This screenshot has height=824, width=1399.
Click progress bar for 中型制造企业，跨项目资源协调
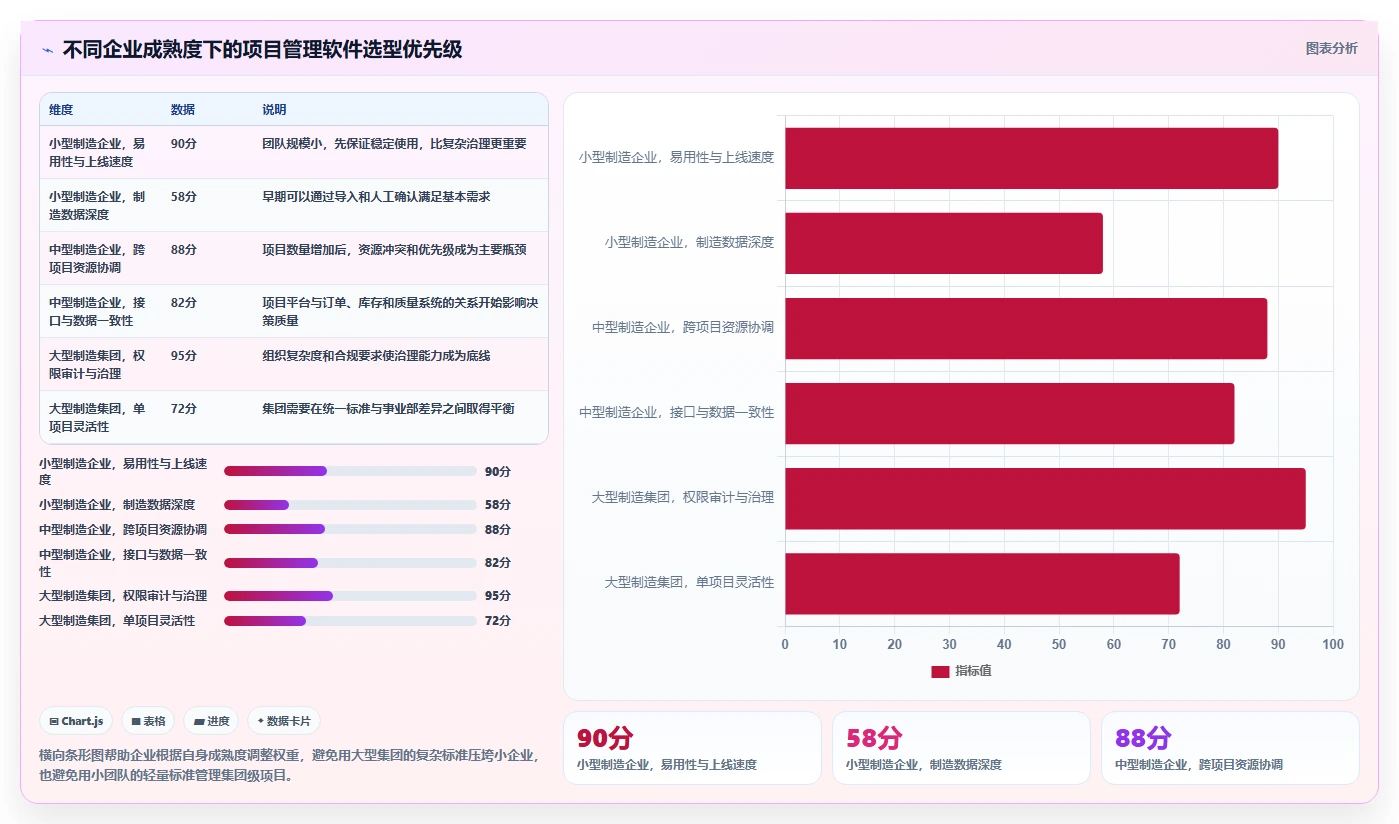click(x=350, y=529)
